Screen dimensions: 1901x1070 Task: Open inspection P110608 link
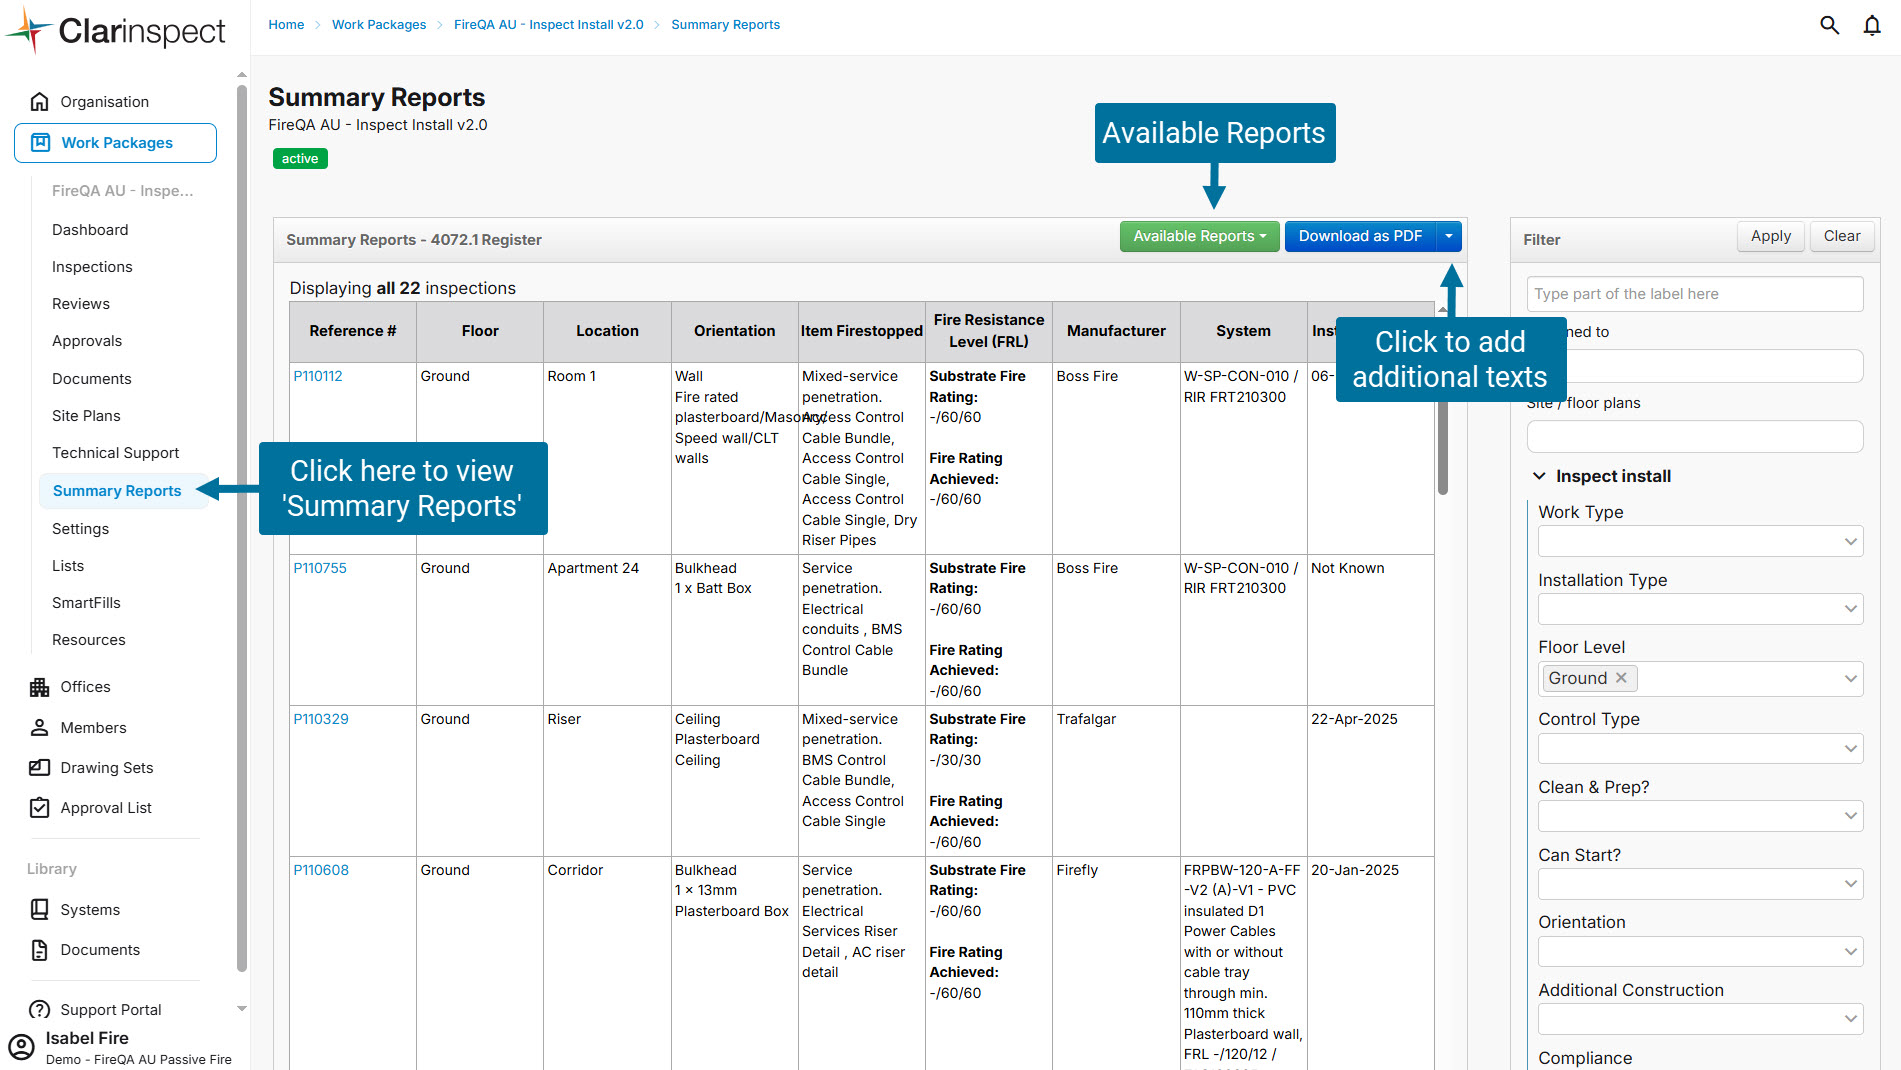tap(321, 870)
